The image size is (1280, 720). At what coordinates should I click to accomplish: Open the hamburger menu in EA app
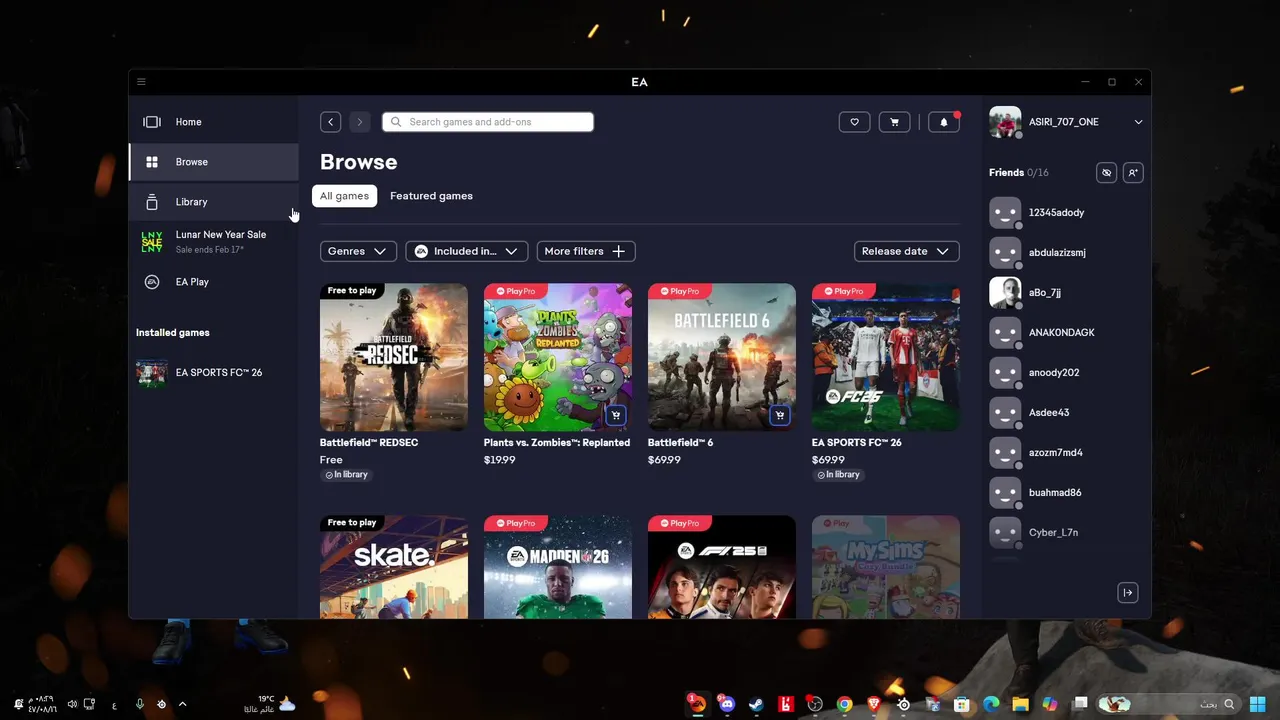[141, 82]
